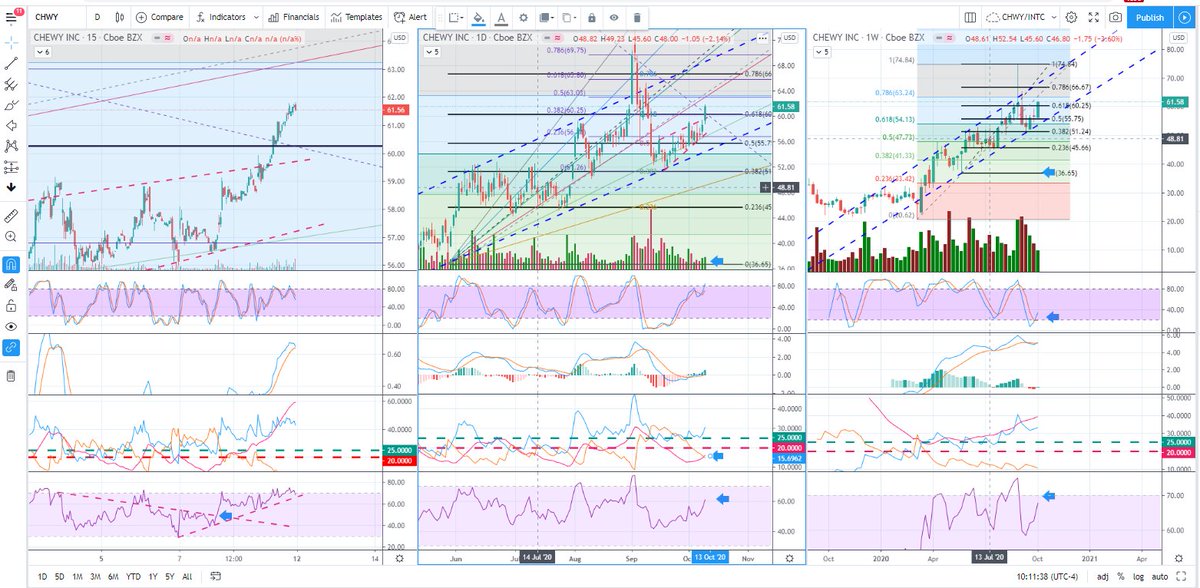Open chart style candlestick selector

121,17
